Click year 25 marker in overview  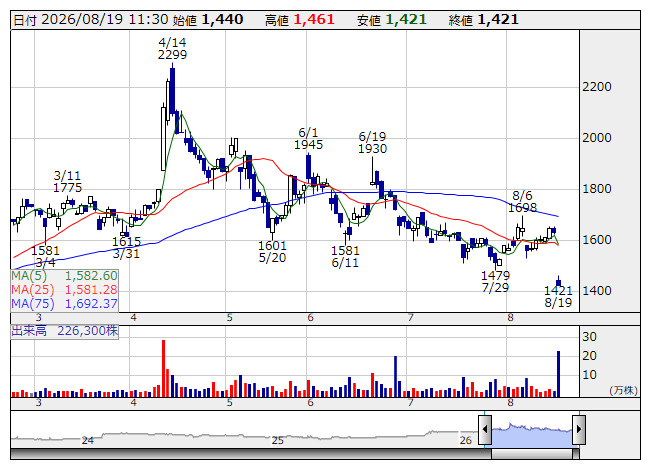point(277,440)
